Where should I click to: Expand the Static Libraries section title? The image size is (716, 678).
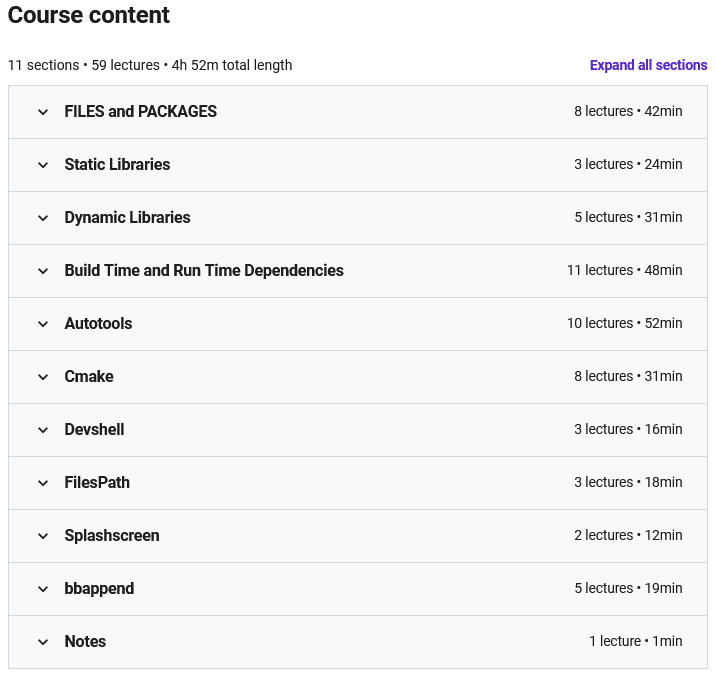[x=117, y=165]
